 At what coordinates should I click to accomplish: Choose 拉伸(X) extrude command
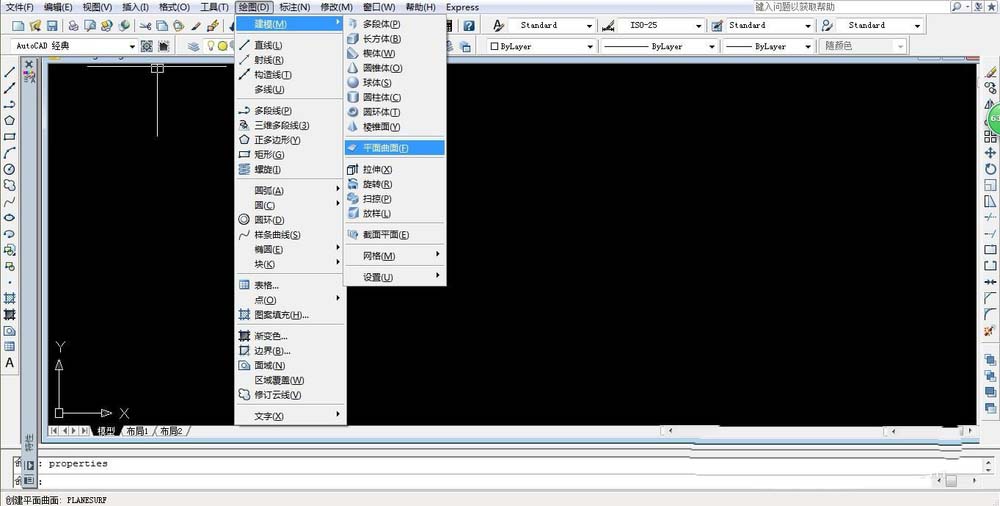pos(395,170)
